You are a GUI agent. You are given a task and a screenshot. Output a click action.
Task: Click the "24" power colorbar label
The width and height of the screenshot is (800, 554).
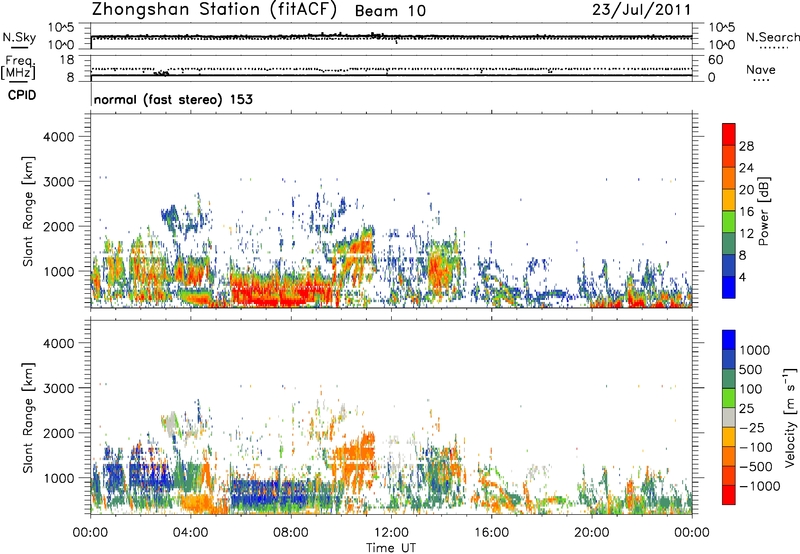[x=746, y=168]
